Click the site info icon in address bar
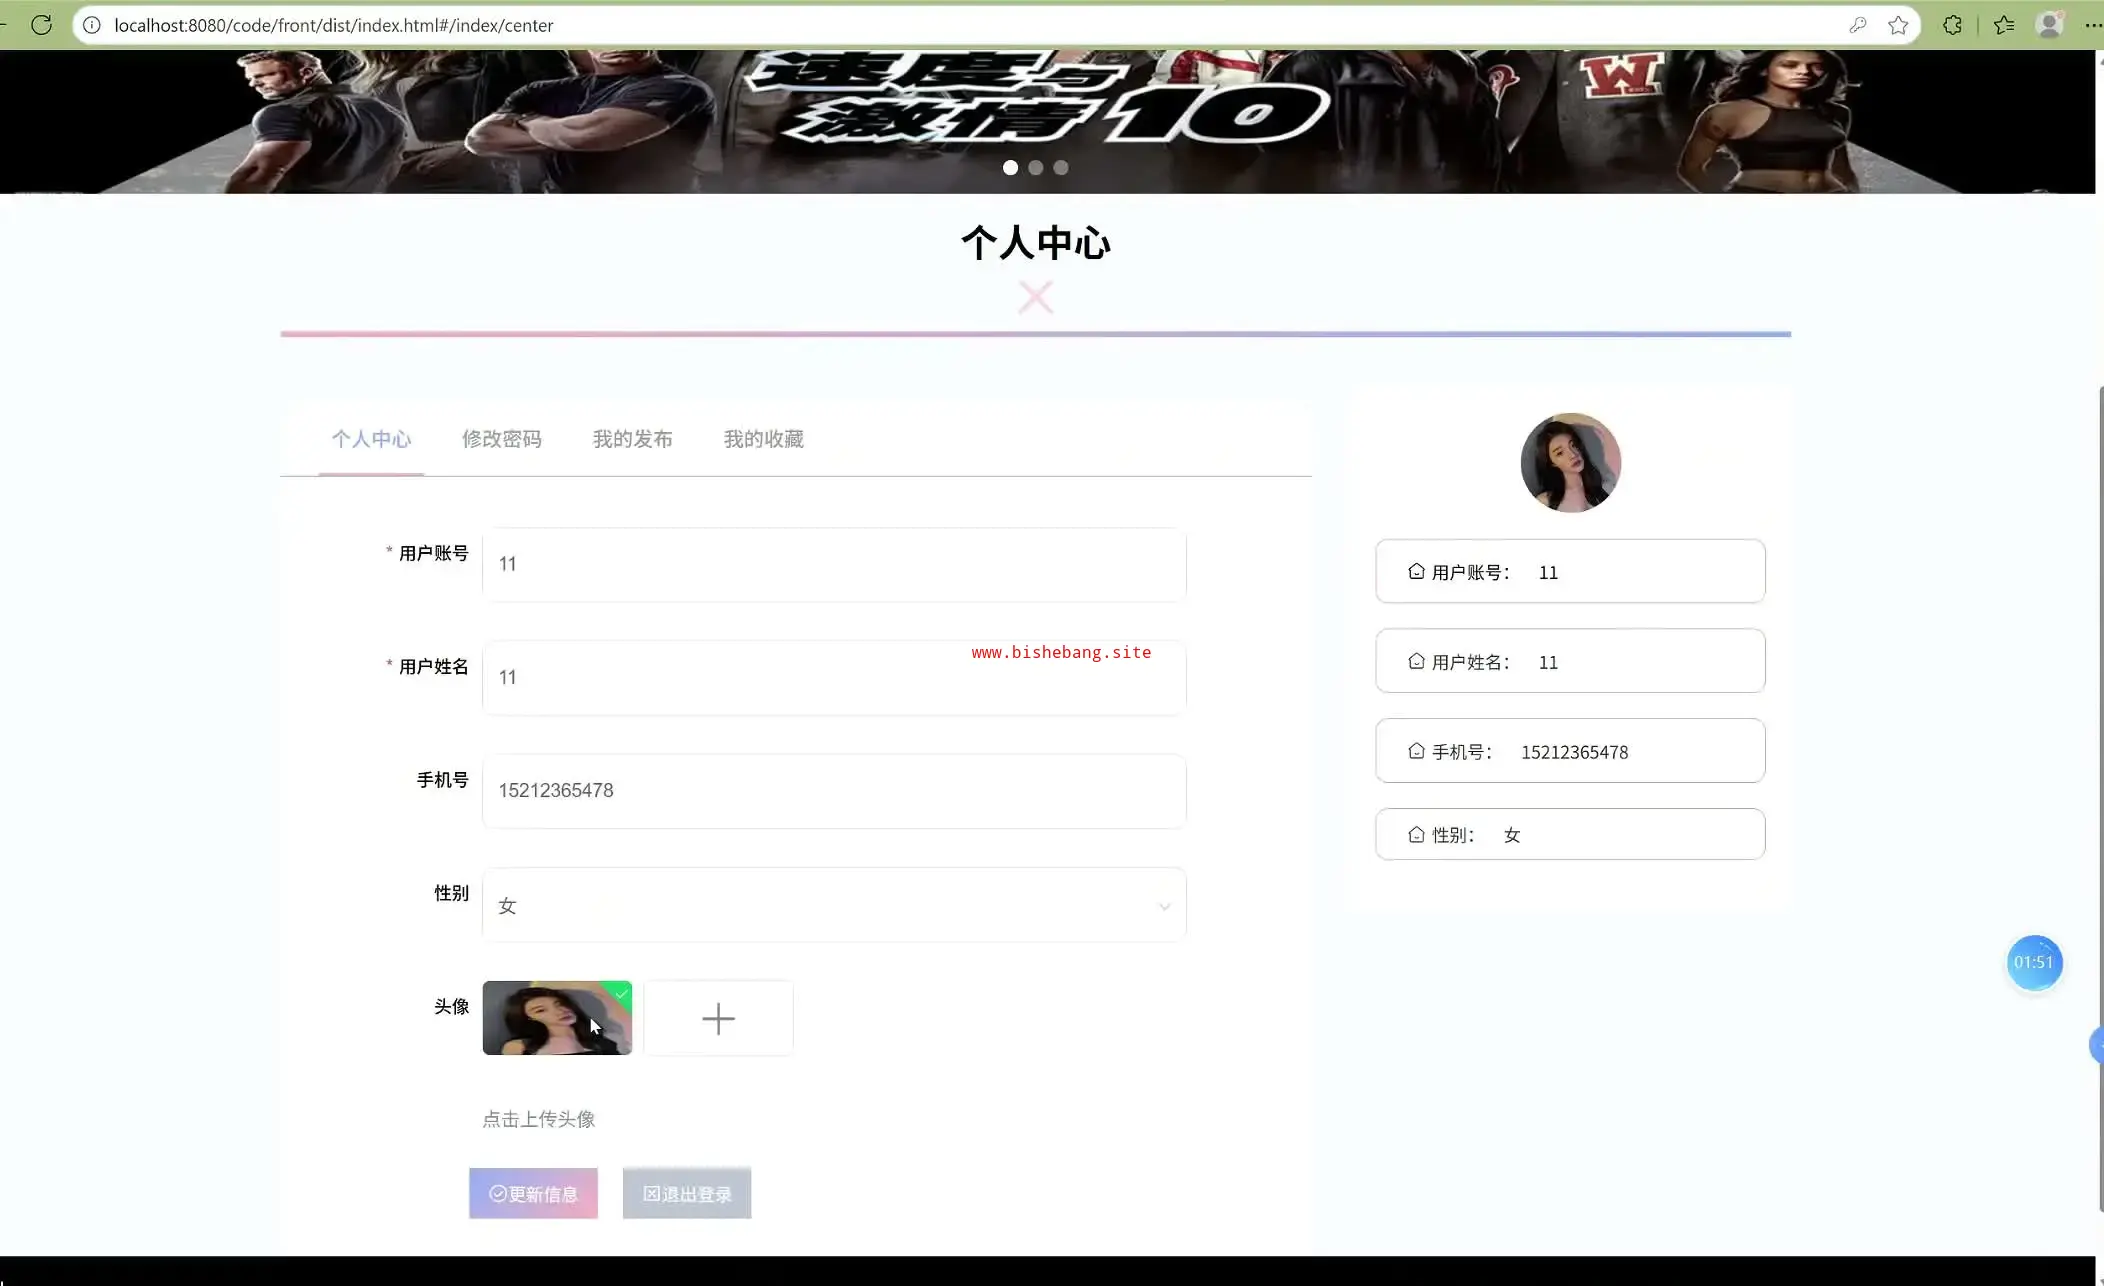This screenshot has height=1286, width=2104. point(92,25)
